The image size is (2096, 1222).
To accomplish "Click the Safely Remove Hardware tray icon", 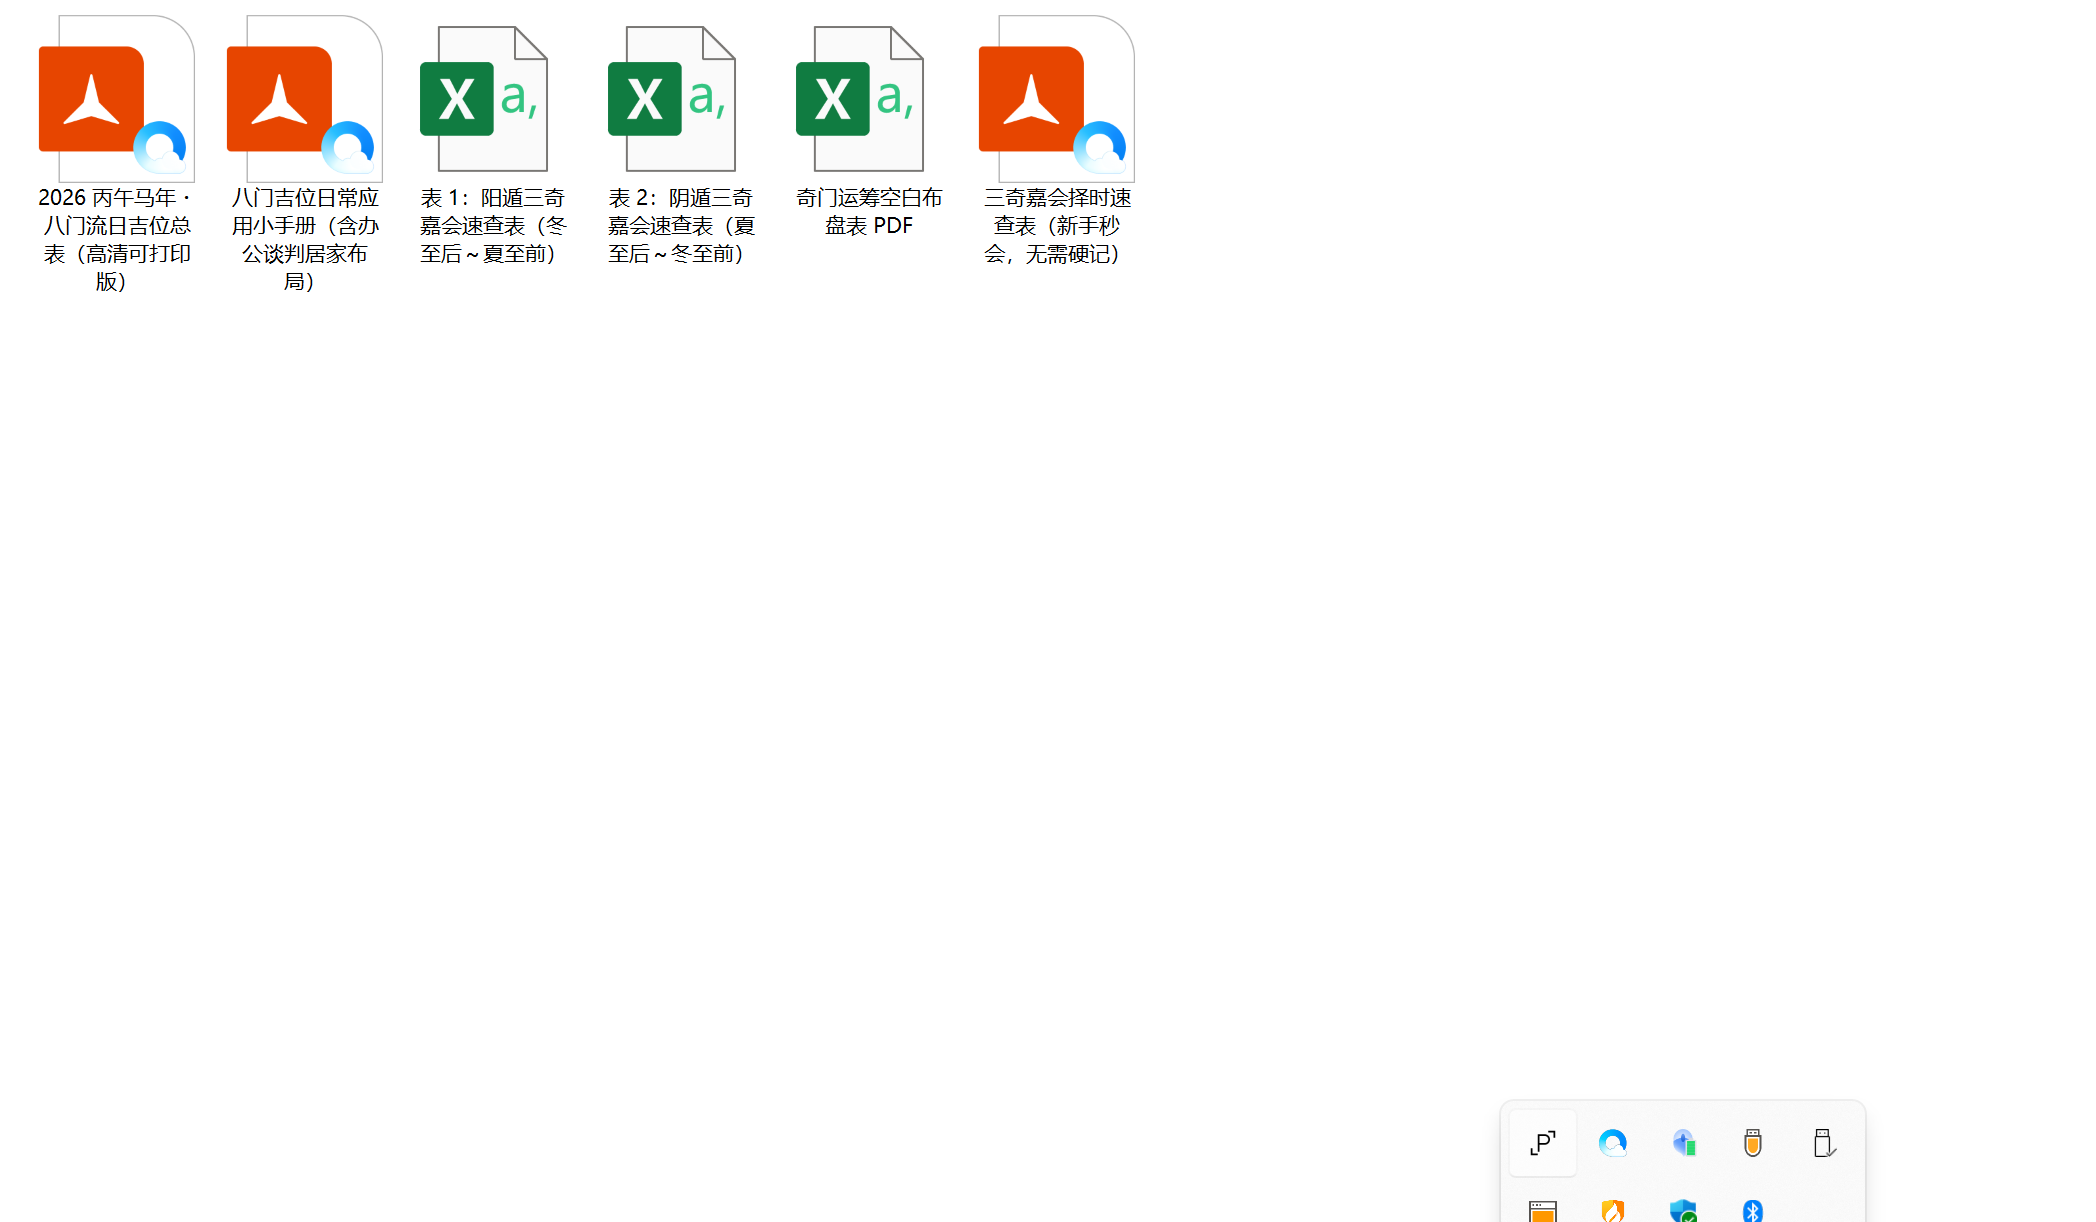I will 1823,1143.
